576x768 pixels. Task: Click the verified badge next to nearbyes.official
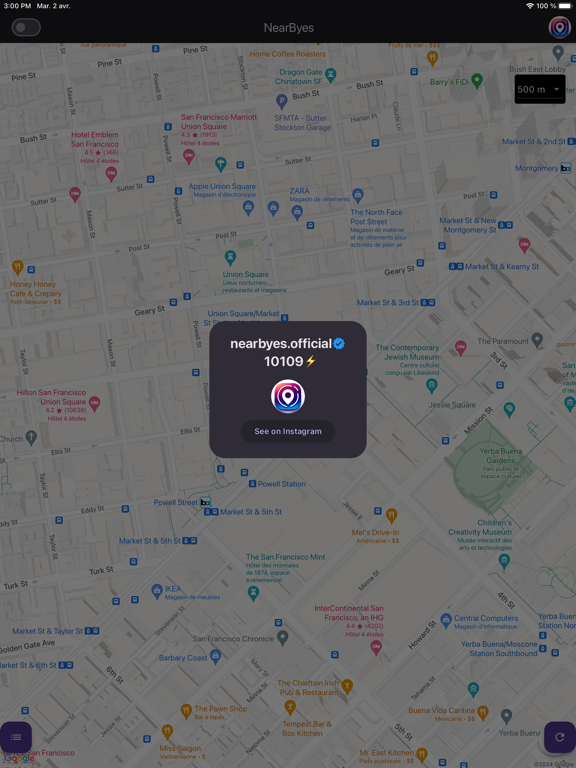339,344
